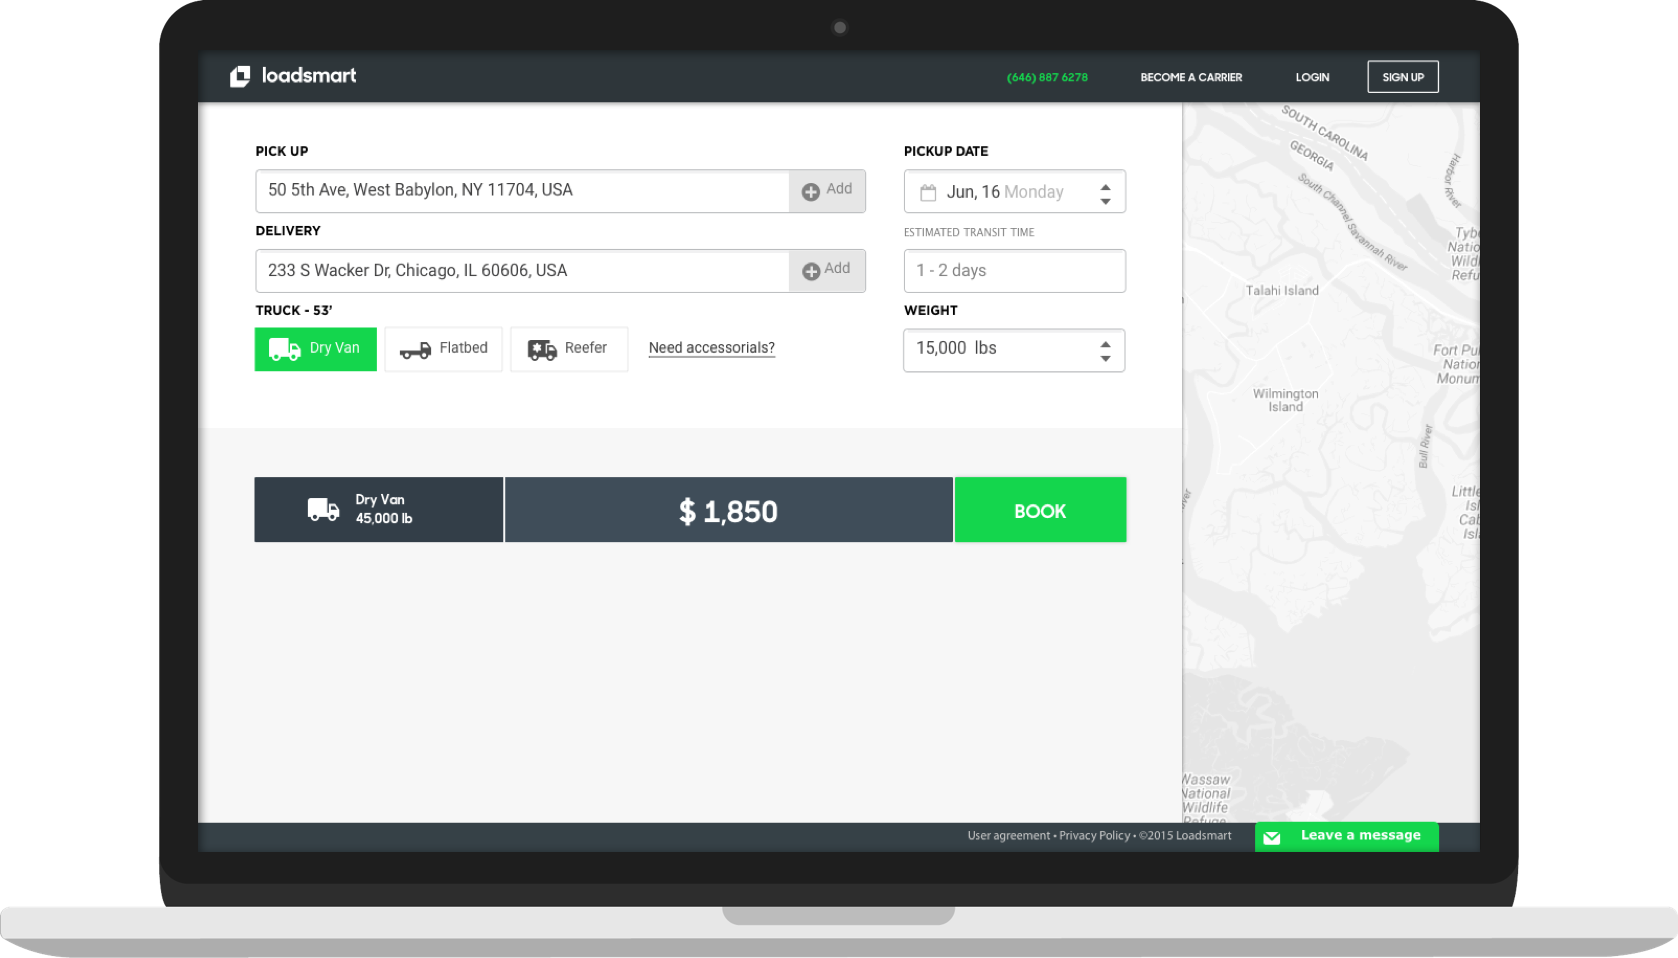The image size is (1678, 958).
Task: Click the Pick Up address field
Action: click(522, 191)
